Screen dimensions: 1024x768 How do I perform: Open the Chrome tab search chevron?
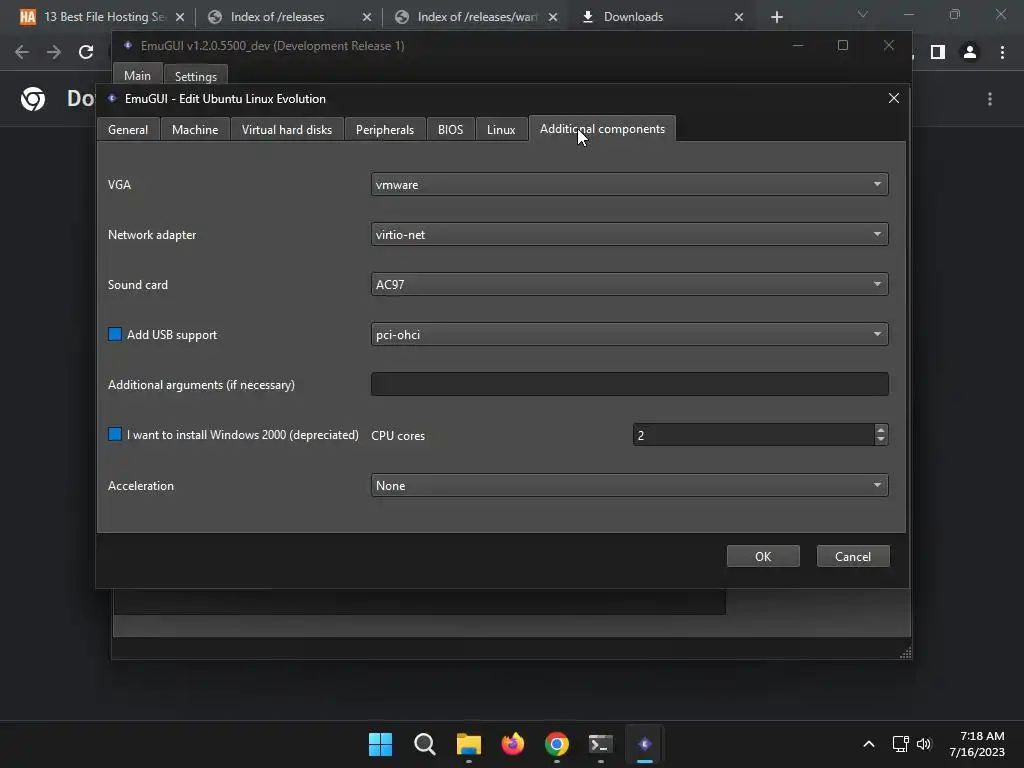(863, 14)
